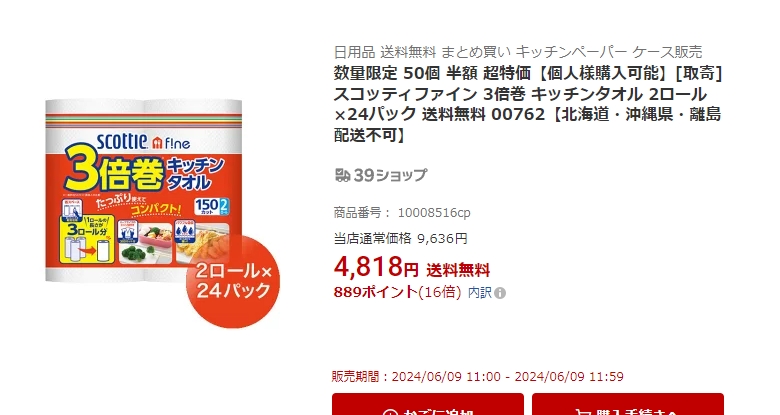Click the 39ショップ truck icon
The width and height of the screenshot is (780, 415).
[343, 175]
